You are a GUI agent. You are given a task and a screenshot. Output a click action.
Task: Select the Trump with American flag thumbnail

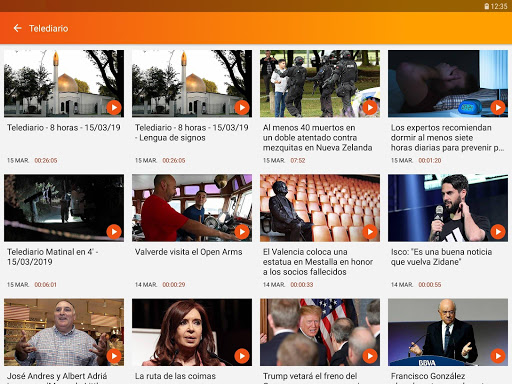(320, 332)
